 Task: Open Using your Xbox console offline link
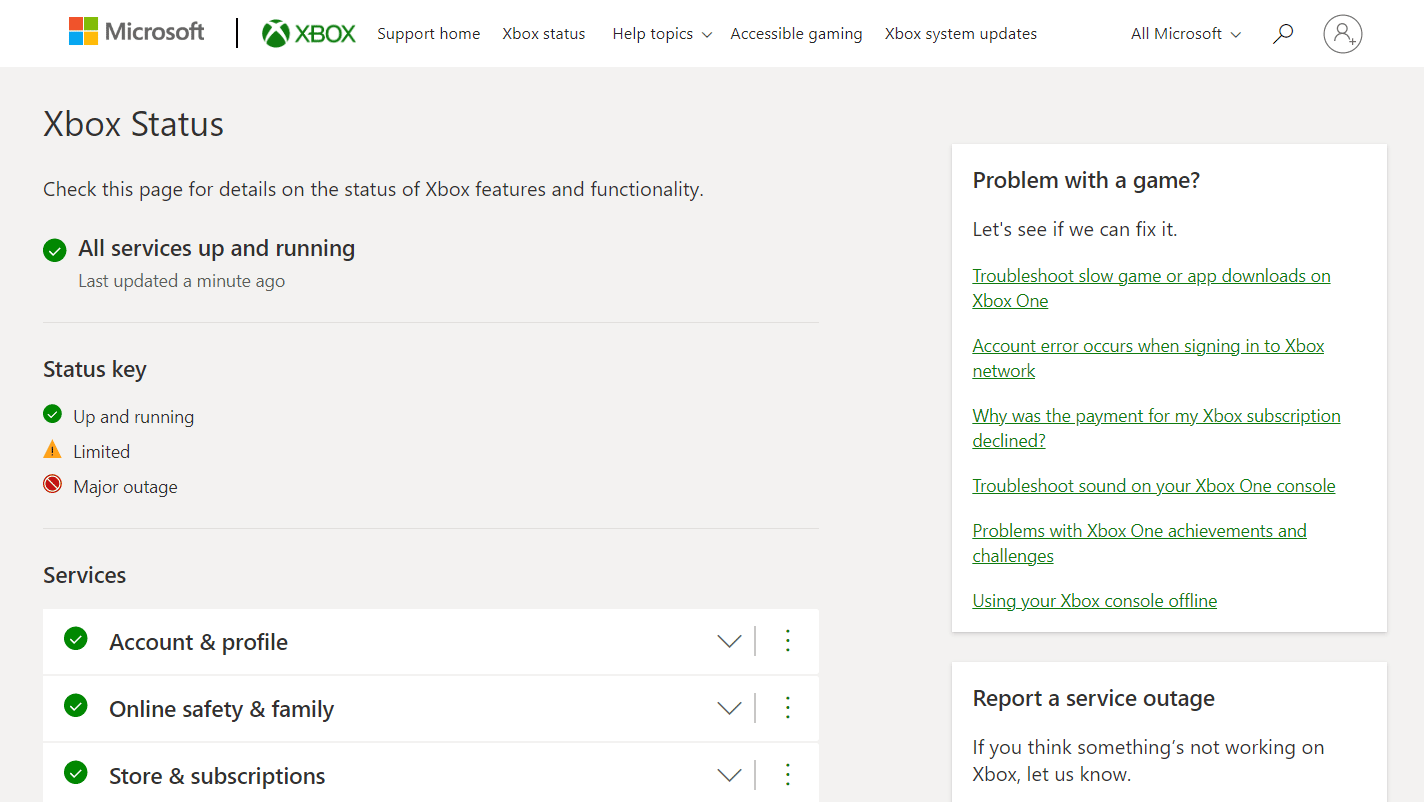(1095, 601)
